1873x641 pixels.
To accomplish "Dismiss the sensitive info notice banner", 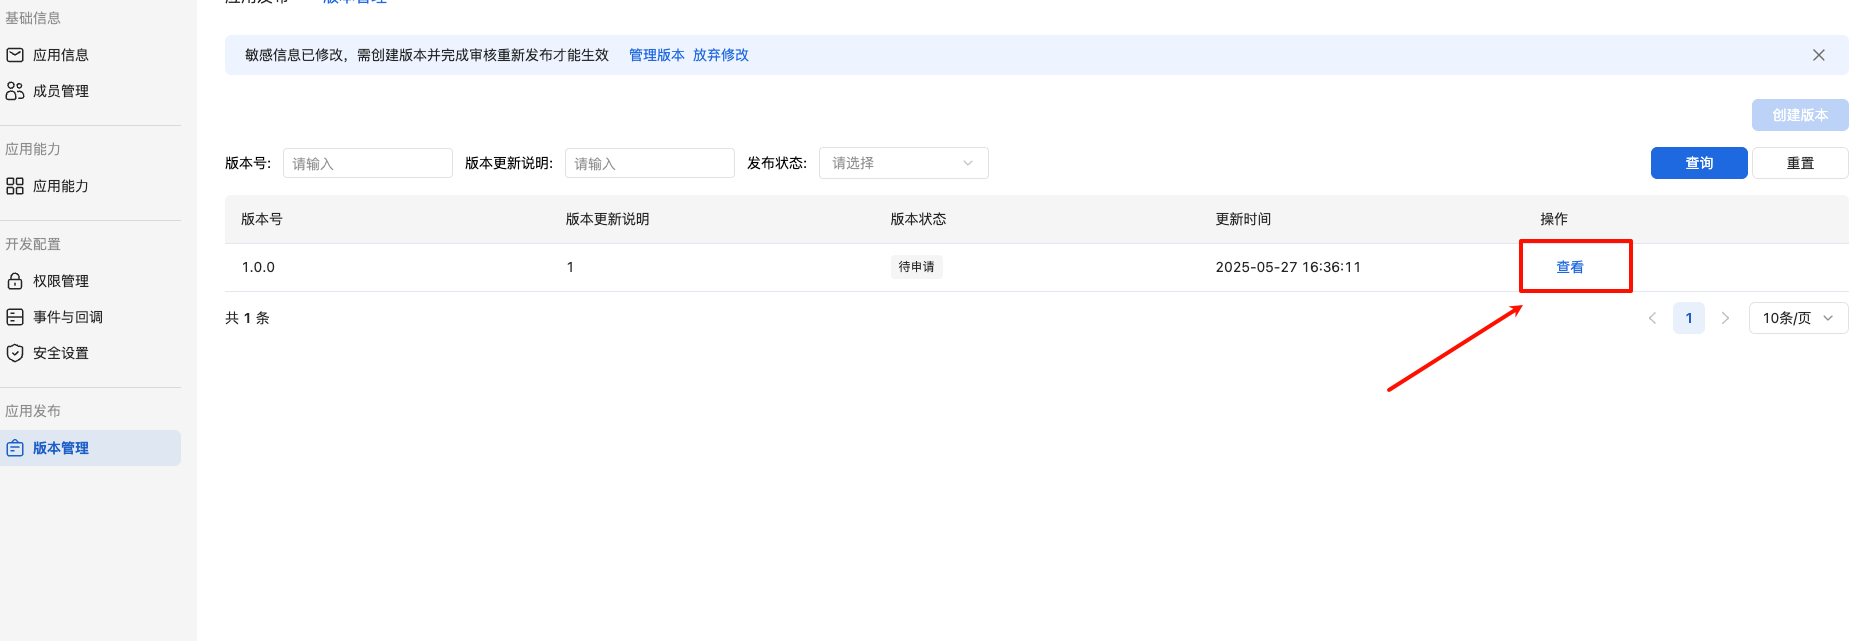I will pyautogui.click(x=1818, y=55).
